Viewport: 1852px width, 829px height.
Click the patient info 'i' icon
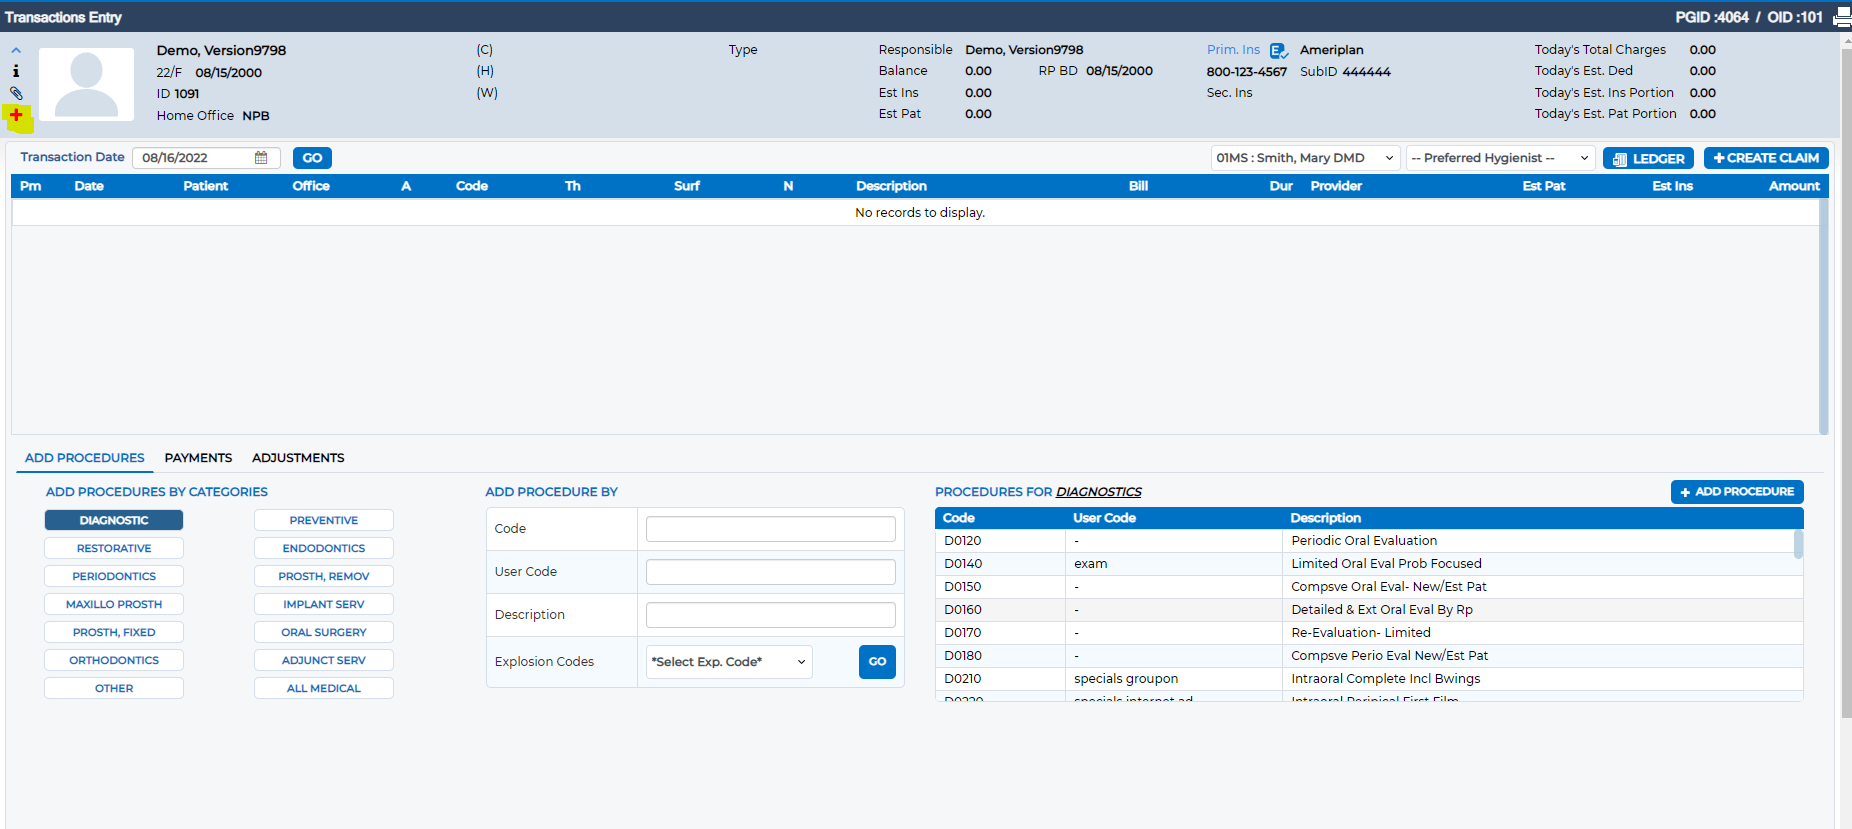click(16, 71)
